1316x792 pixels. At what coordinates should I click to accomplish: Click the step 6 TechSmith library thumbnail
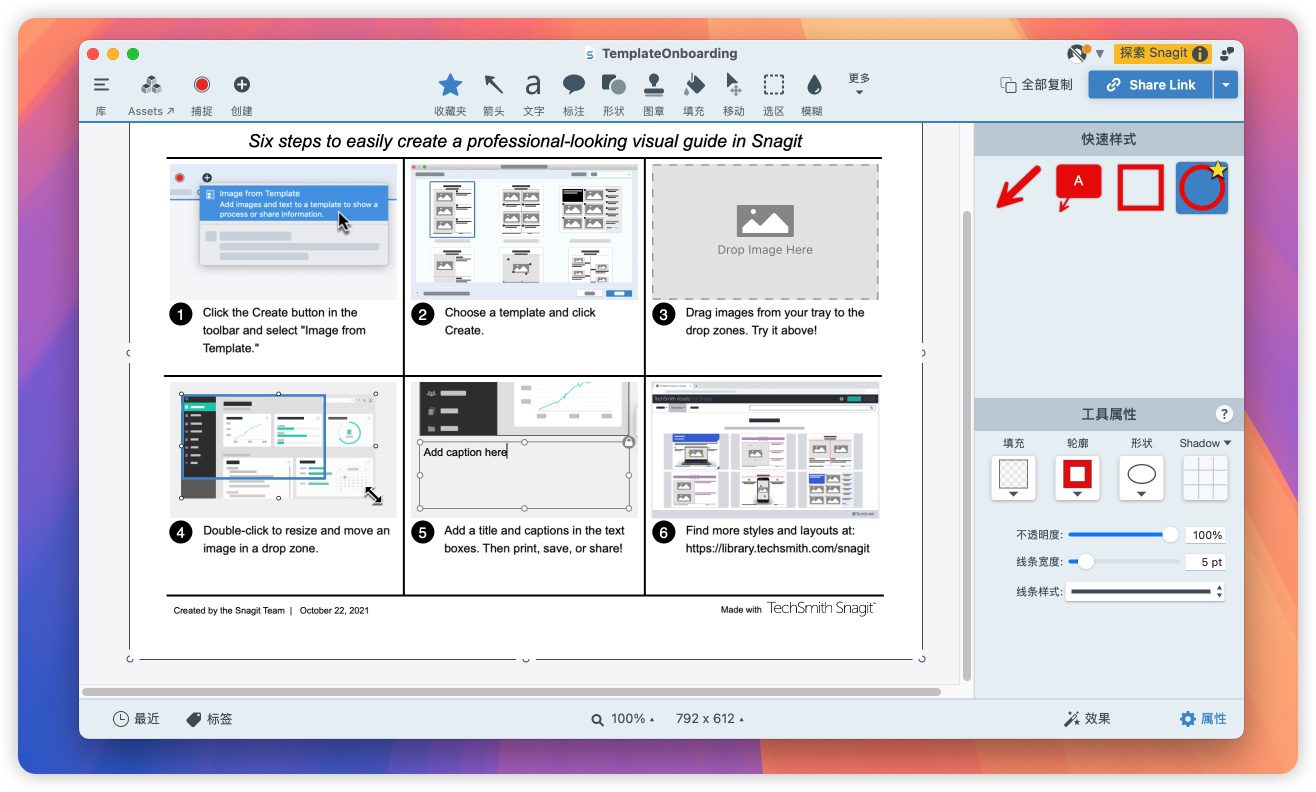[x=765, y=449]
